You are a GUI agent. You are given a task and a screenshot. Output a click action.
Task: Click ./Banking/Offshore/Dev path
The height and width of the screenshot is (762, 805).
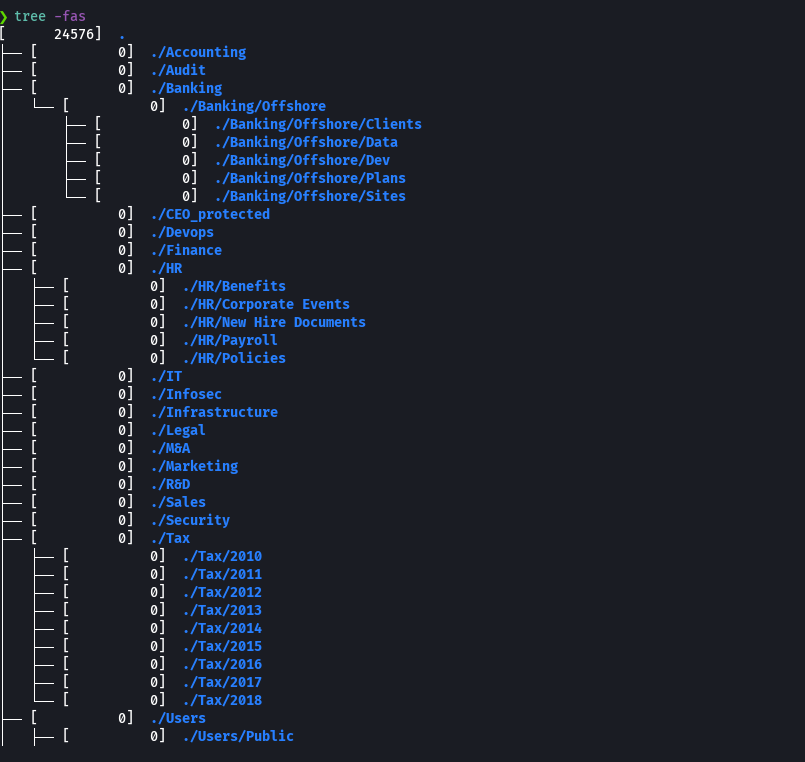(302, 160)
